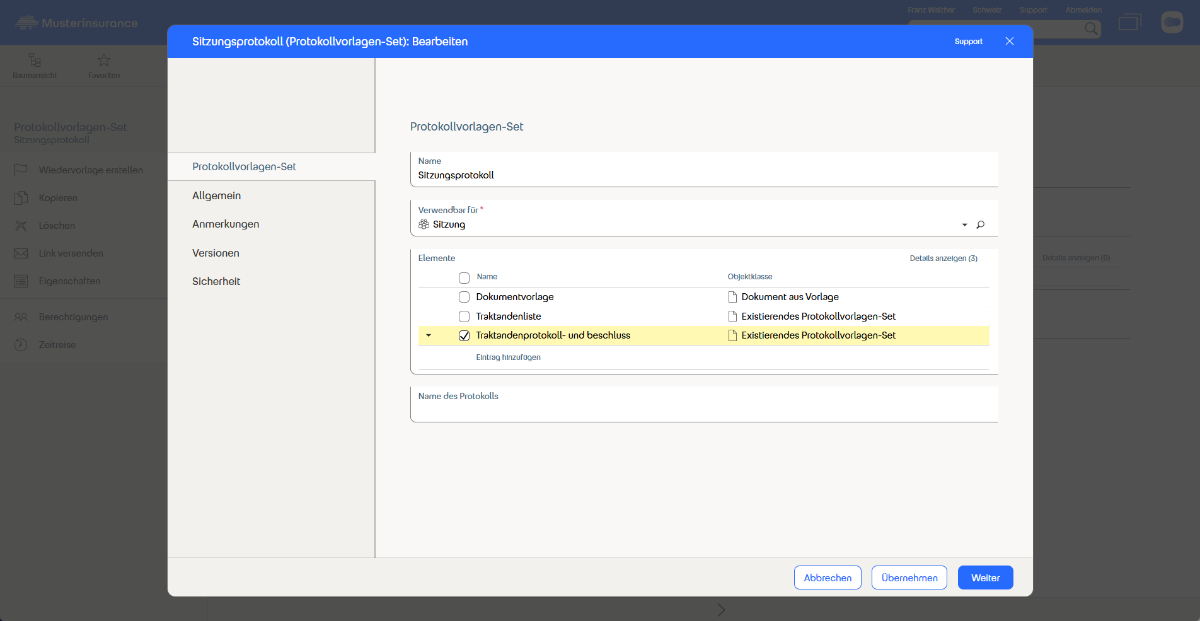This screenshot has width=1200, height=621.
Task: Click the document icon next to Dokument aus Vorlage
Action: pyautogui.click(x=733, y=297)
